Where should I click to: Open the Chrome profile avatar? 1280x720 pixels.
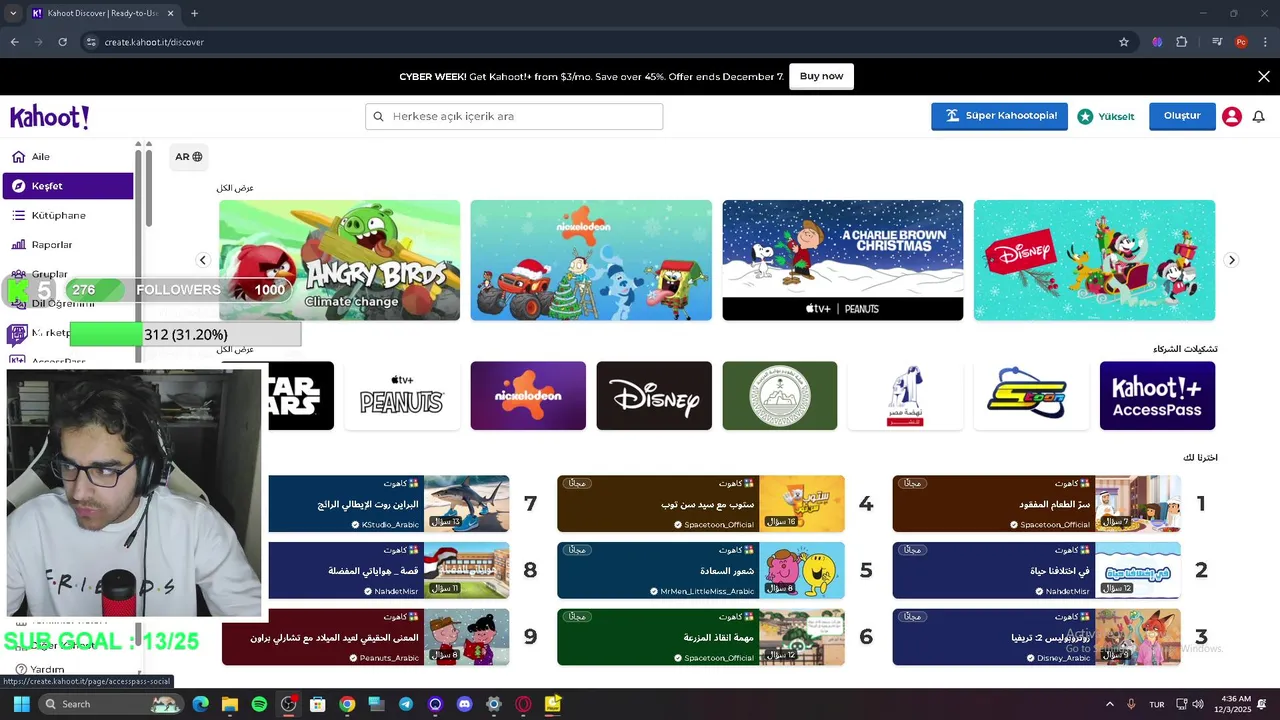[1241, 42]
